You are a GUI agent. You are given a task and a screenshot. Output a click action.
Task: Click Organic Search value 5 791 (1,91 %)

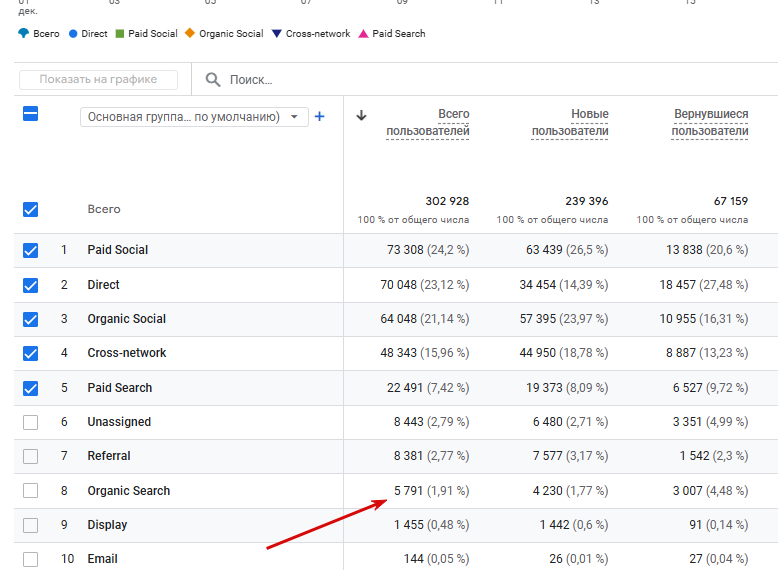click(x=431, y=491)
